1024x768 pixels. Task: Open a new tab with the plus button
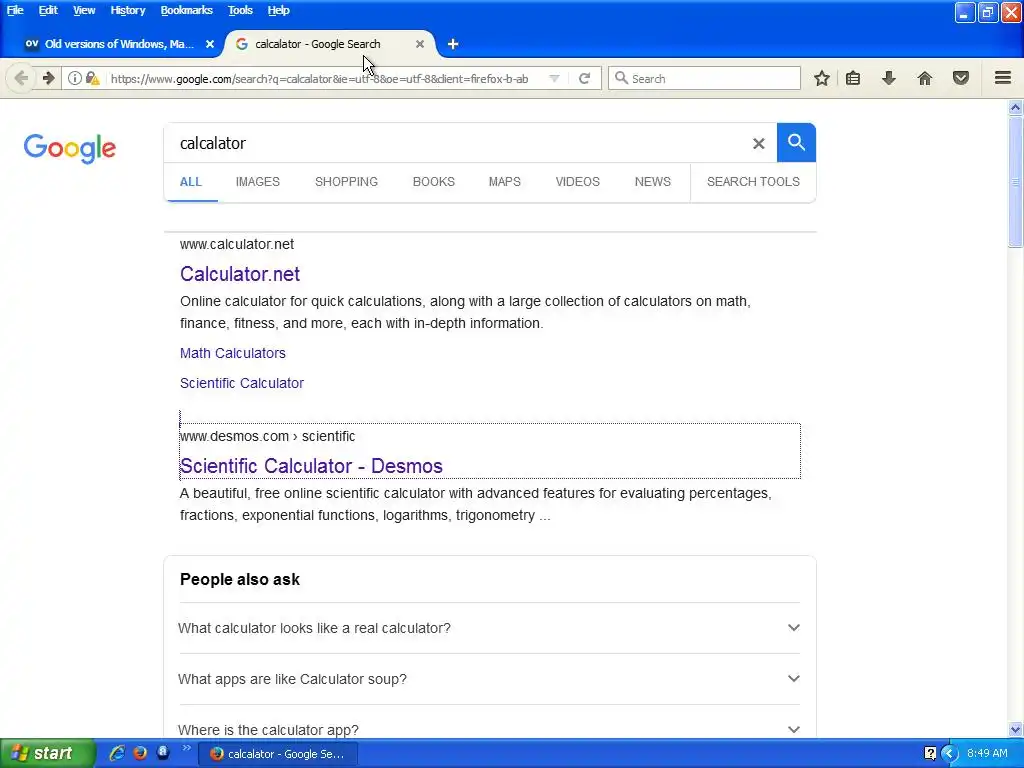click(x=453, y=44)
